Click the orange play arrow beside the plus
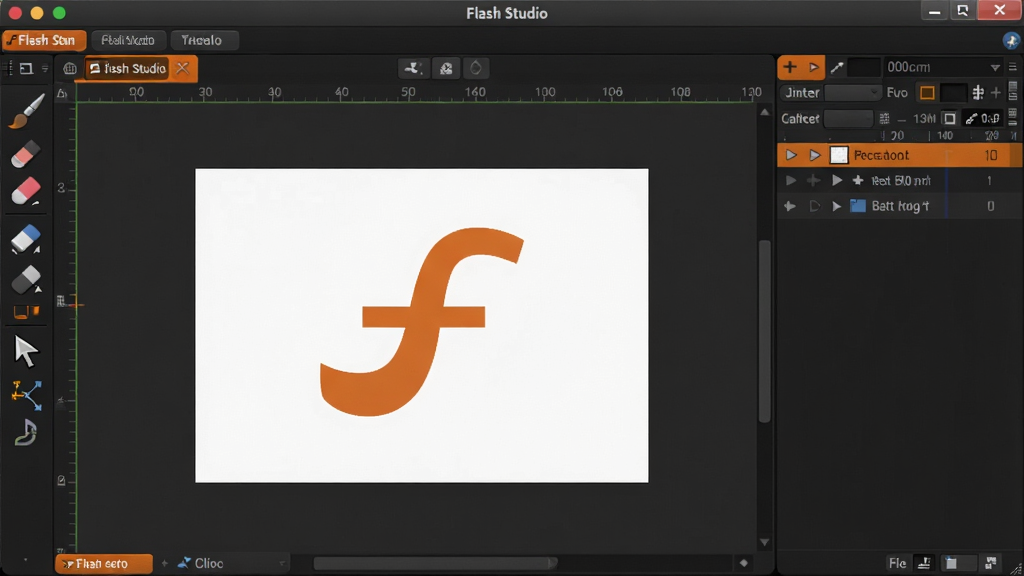Viewport: 1024px width, 576px height. point(814,67)
